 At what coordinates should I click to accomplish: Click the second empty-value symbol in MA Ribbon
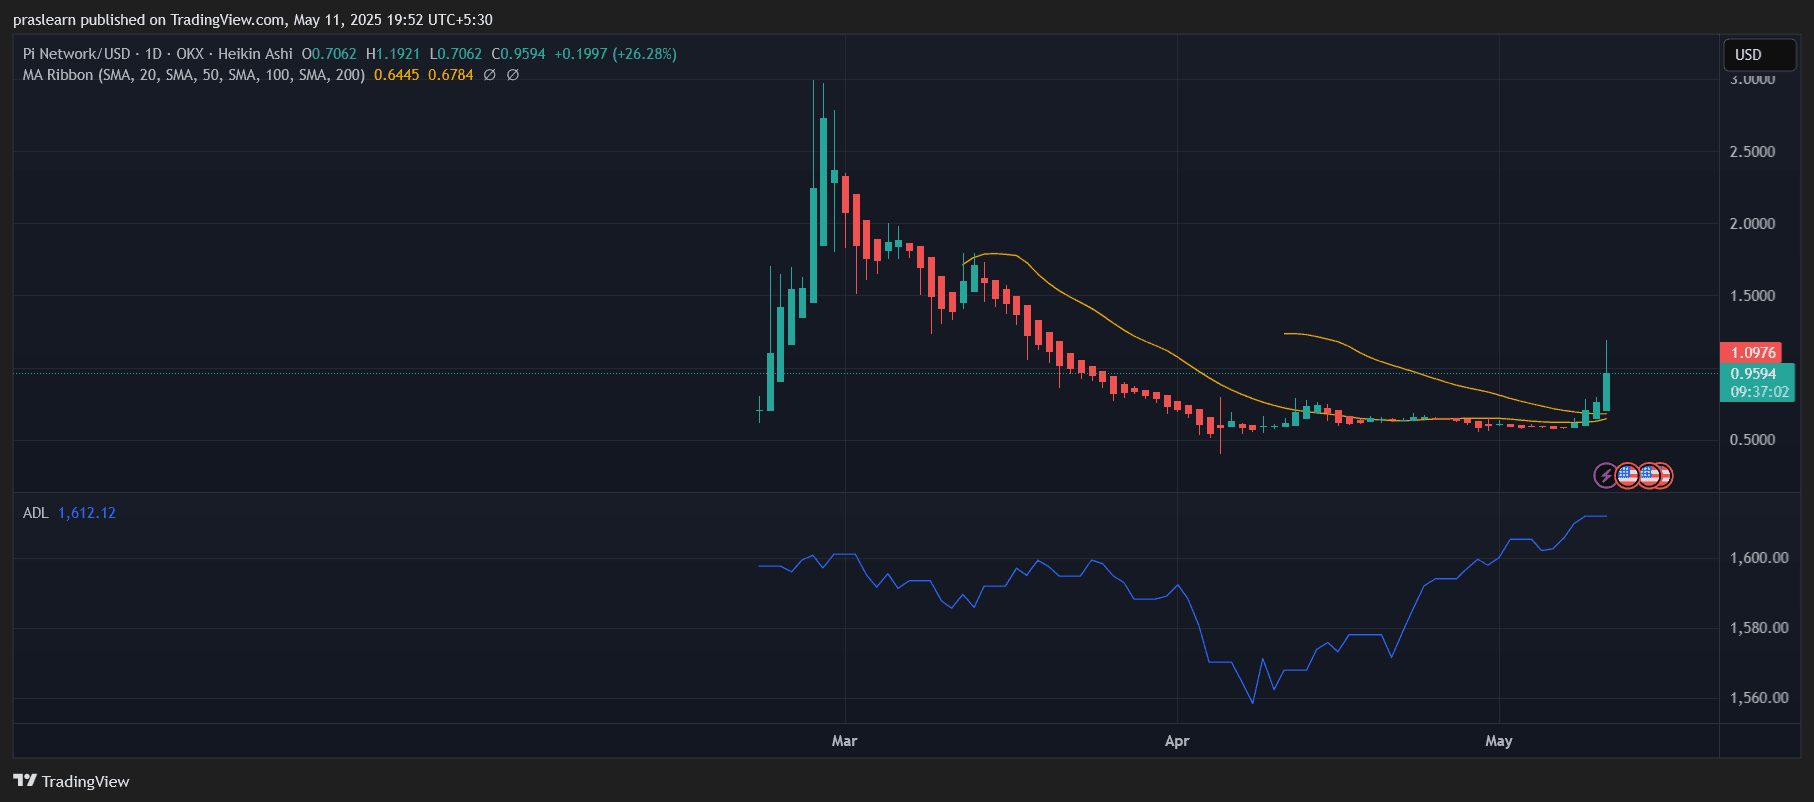[x=513, y=75]
